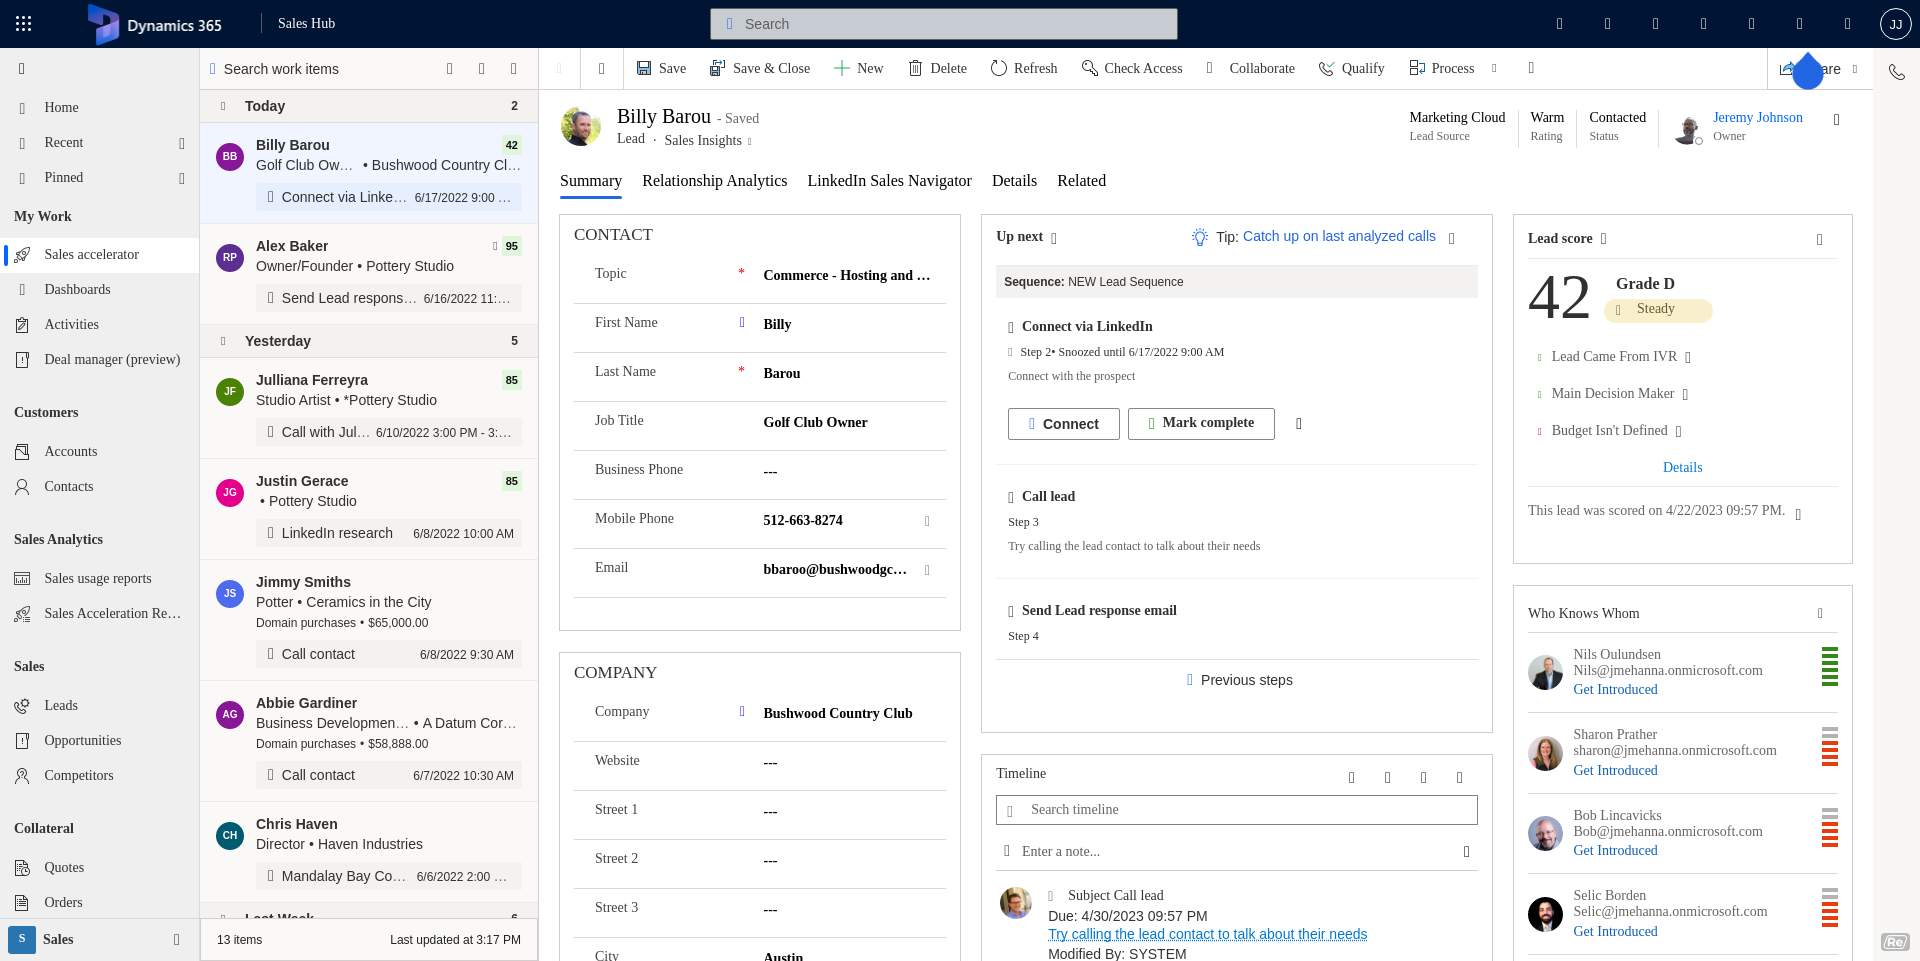Click the Search timeline field
This screenshot has width=1920, height=961.
[1237, 810]
